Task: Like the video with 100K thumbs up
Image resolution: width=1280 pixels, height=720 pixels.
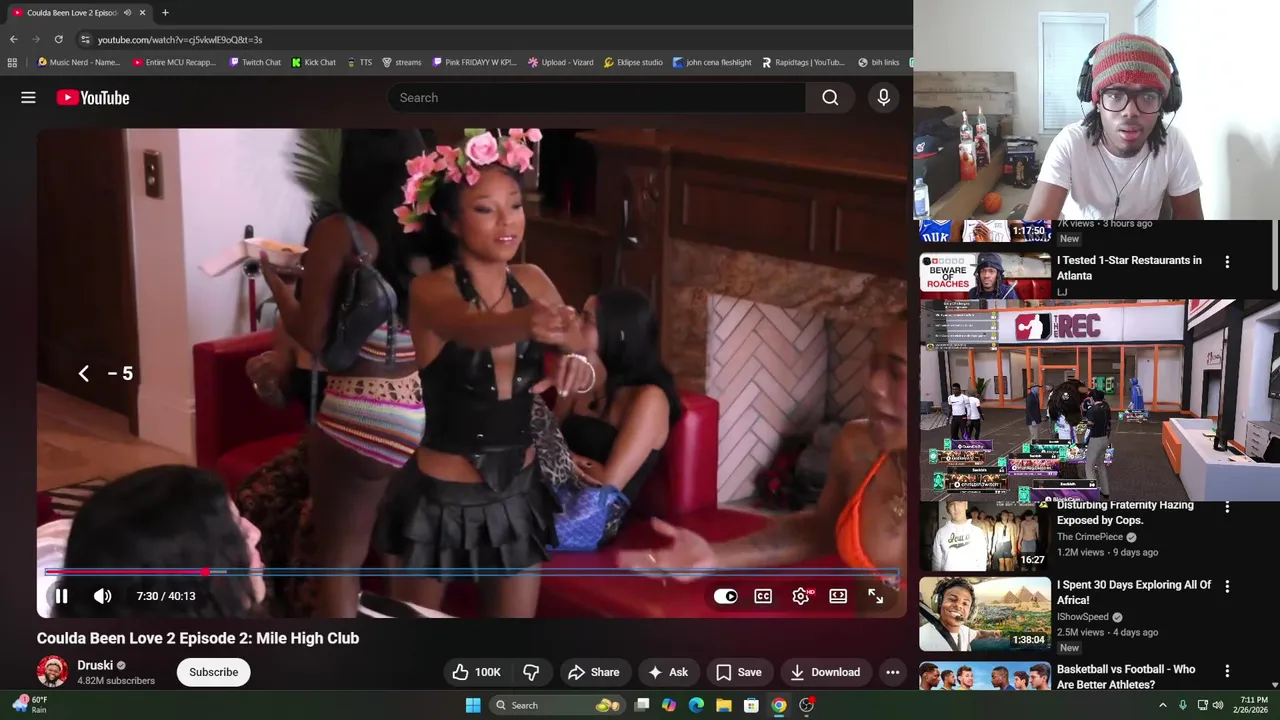Action: click(476, 672)
